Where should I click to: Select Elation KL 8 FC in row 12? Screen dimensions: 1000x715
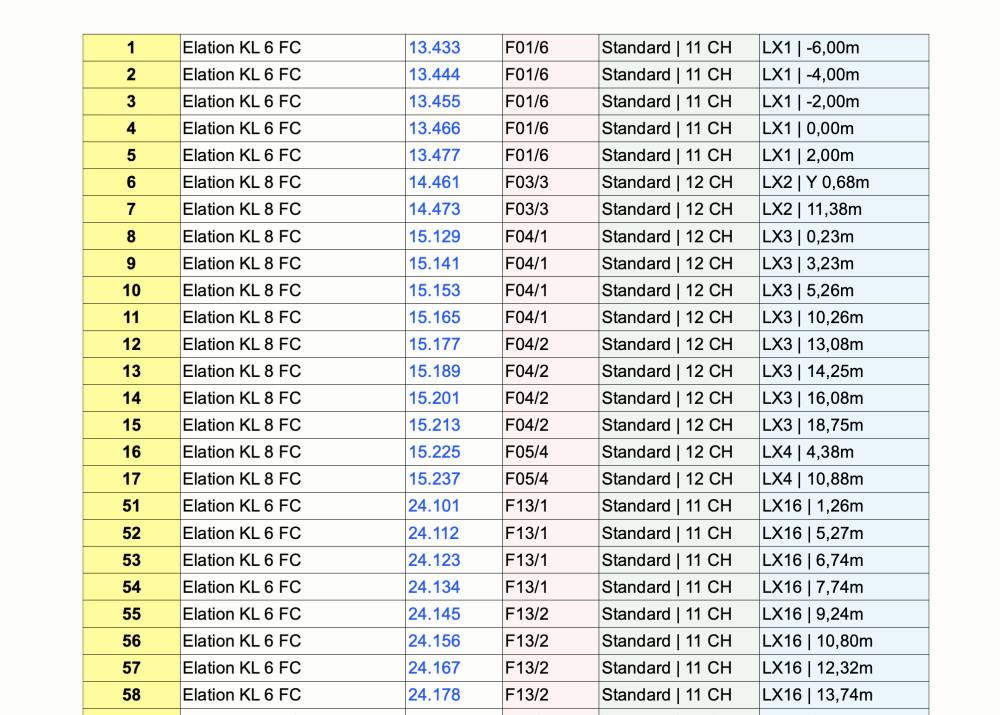click(241, 344)
